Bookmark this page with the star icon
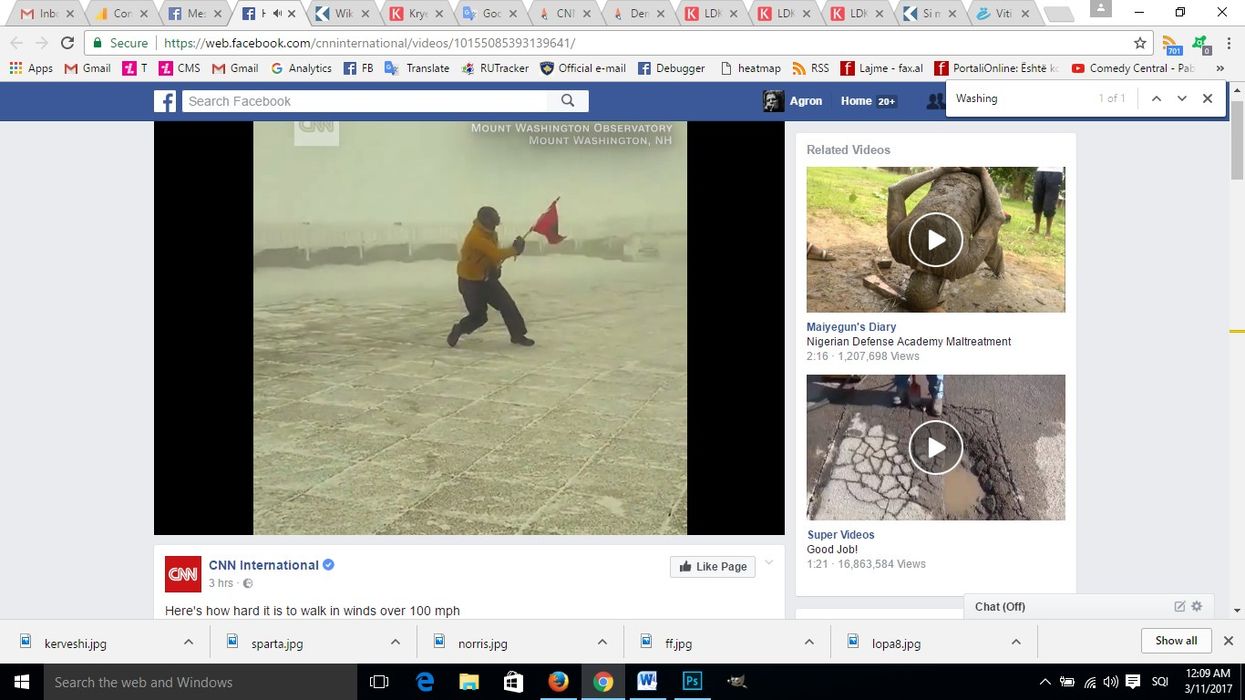Viewport: 1245px width, 700px height. point(1140,43)
